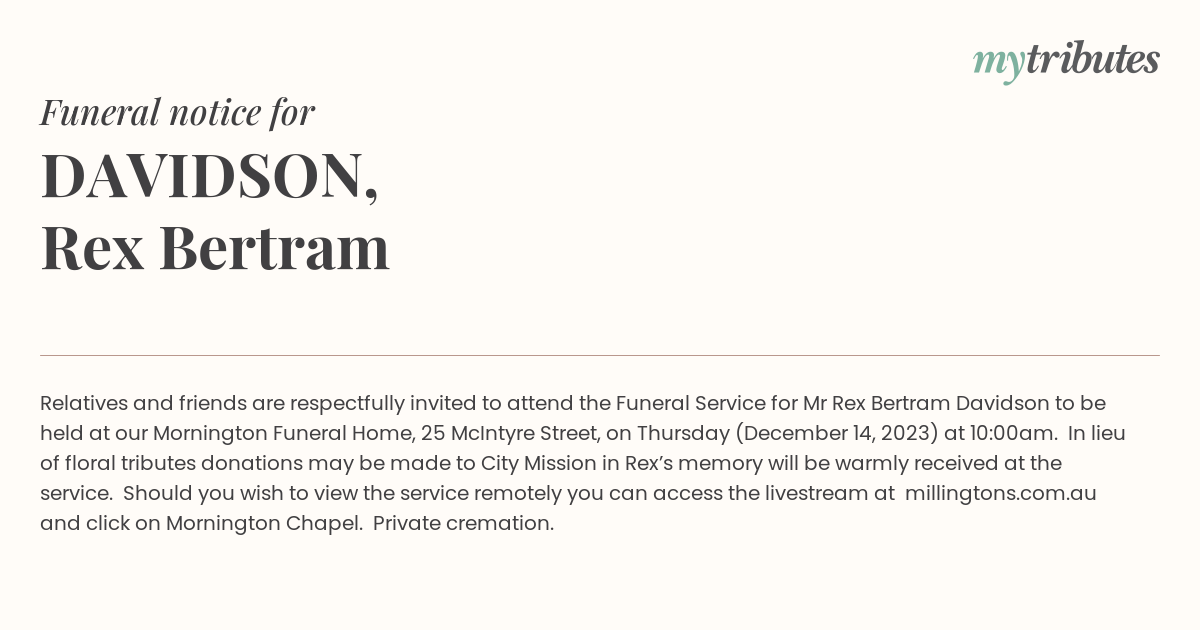Click the mytributes logo
Viewport: 1200px width, 630px height.
click(1066, 62)
